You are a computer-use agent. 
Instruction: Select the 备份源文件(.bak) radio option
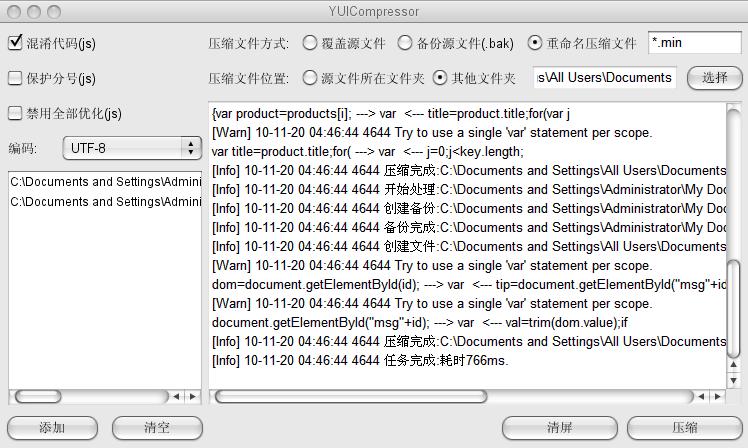[405, 43]
